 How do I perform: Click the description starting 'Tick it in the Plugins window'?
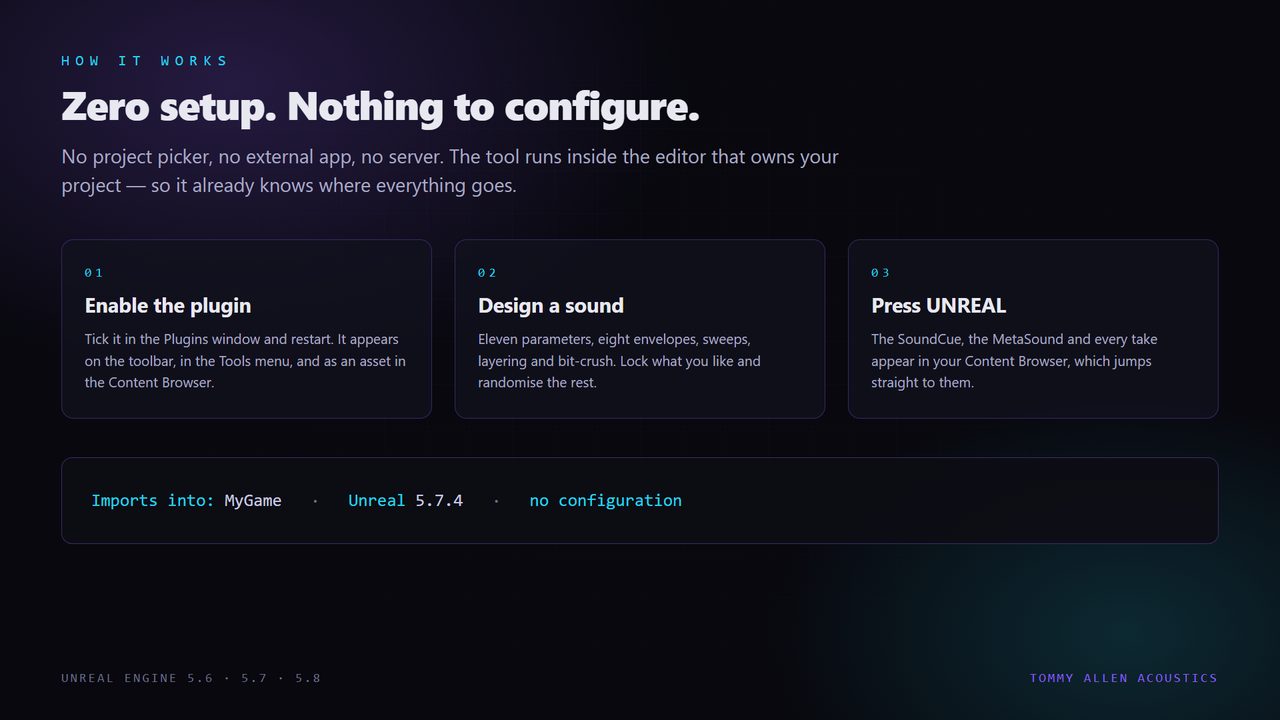(245, 361)
